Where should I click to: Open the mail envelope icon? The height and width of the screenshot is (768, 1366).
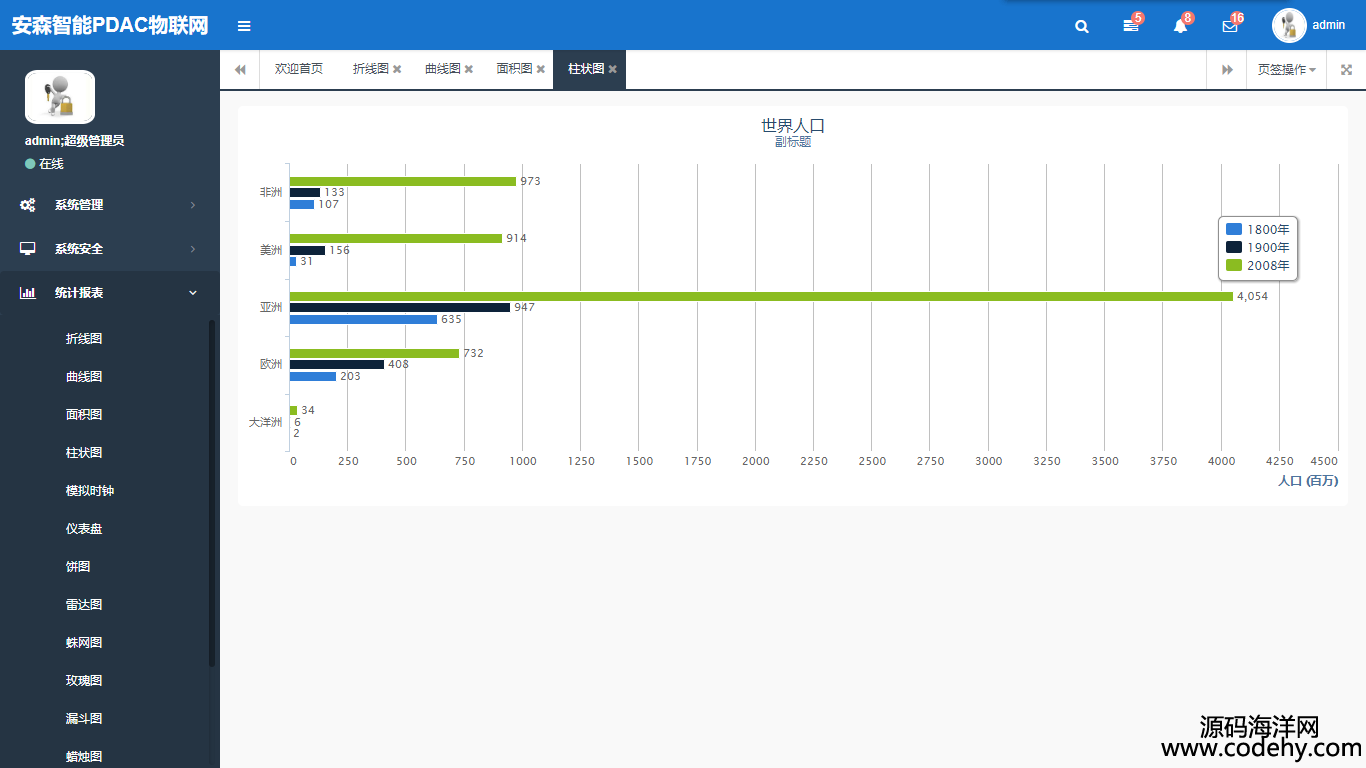[x=1229, y=27]
